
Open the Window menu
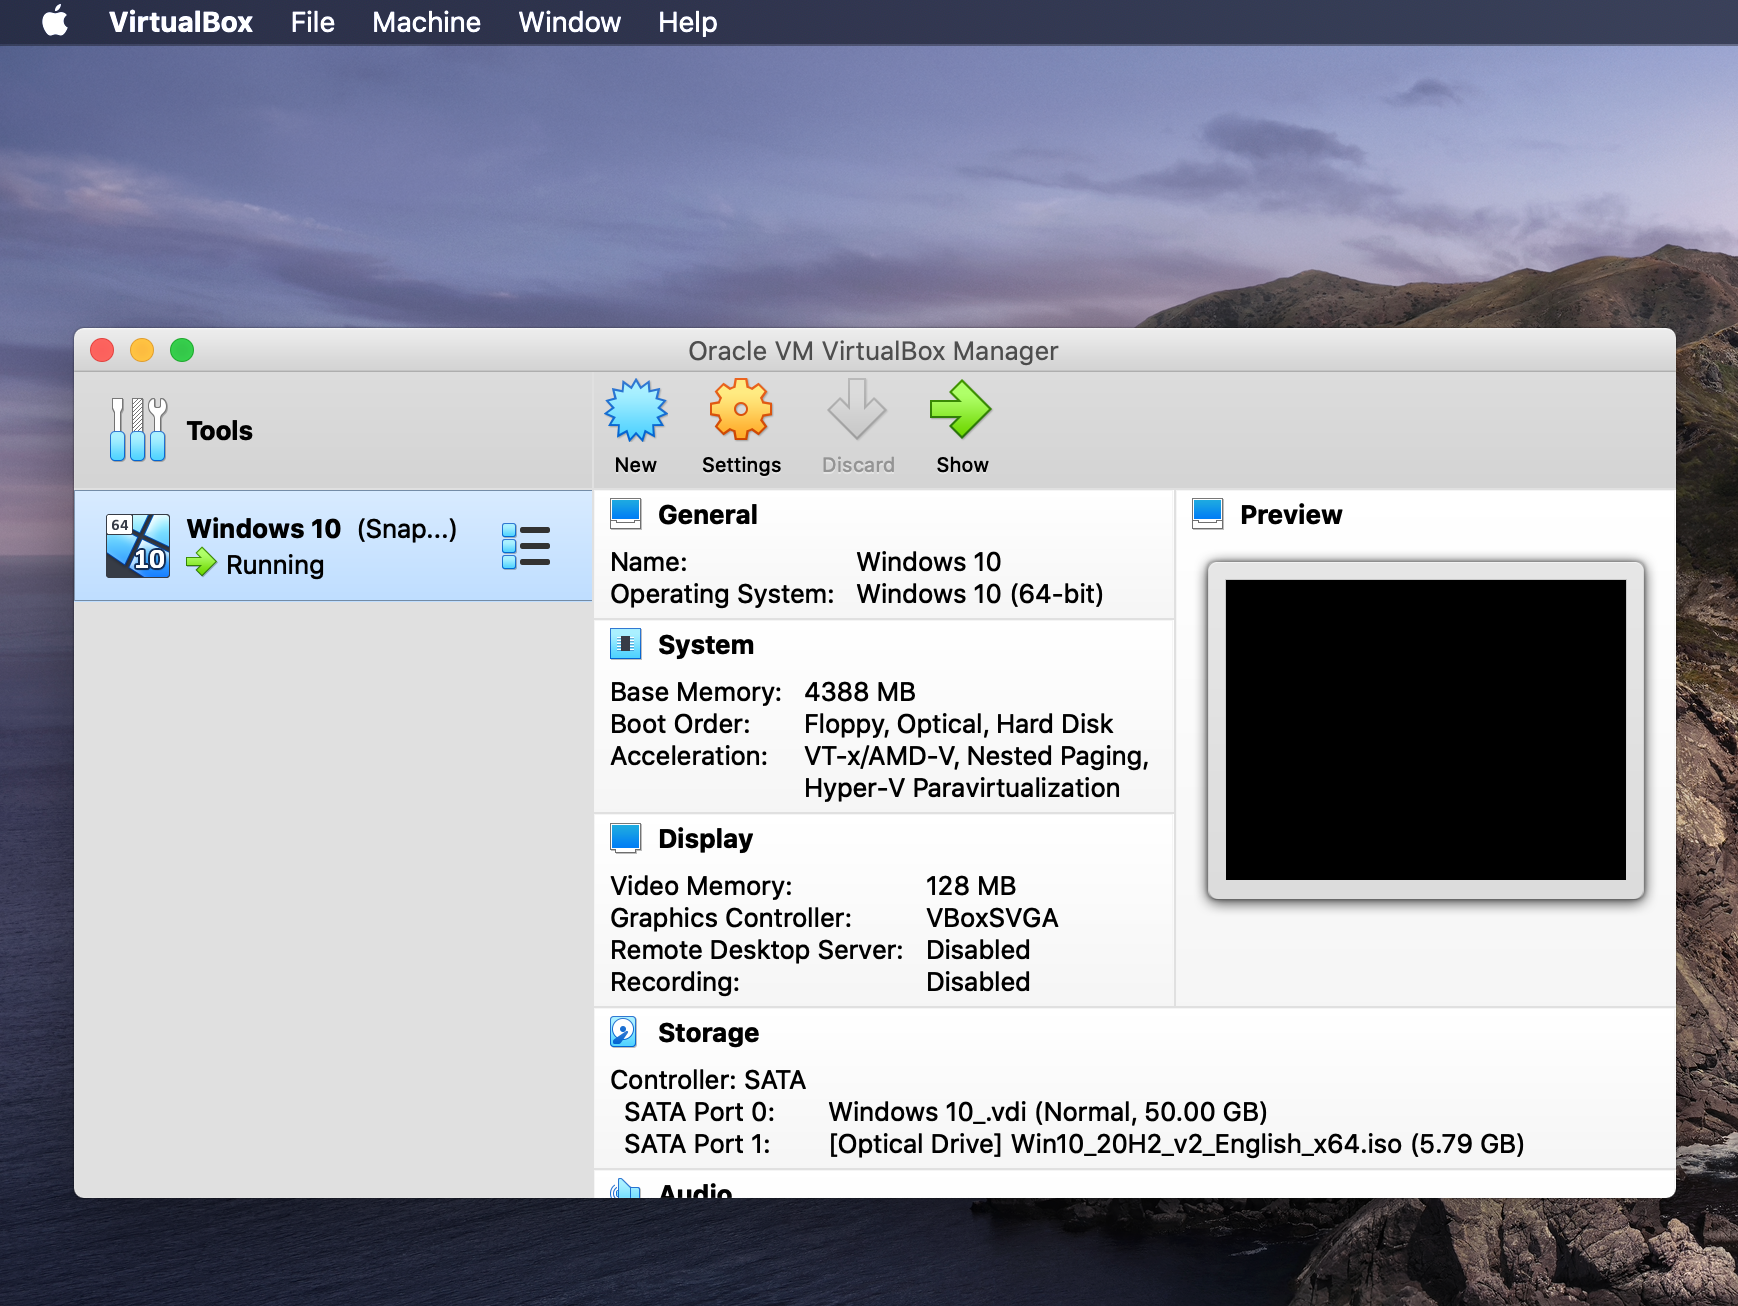coord(569,22)
